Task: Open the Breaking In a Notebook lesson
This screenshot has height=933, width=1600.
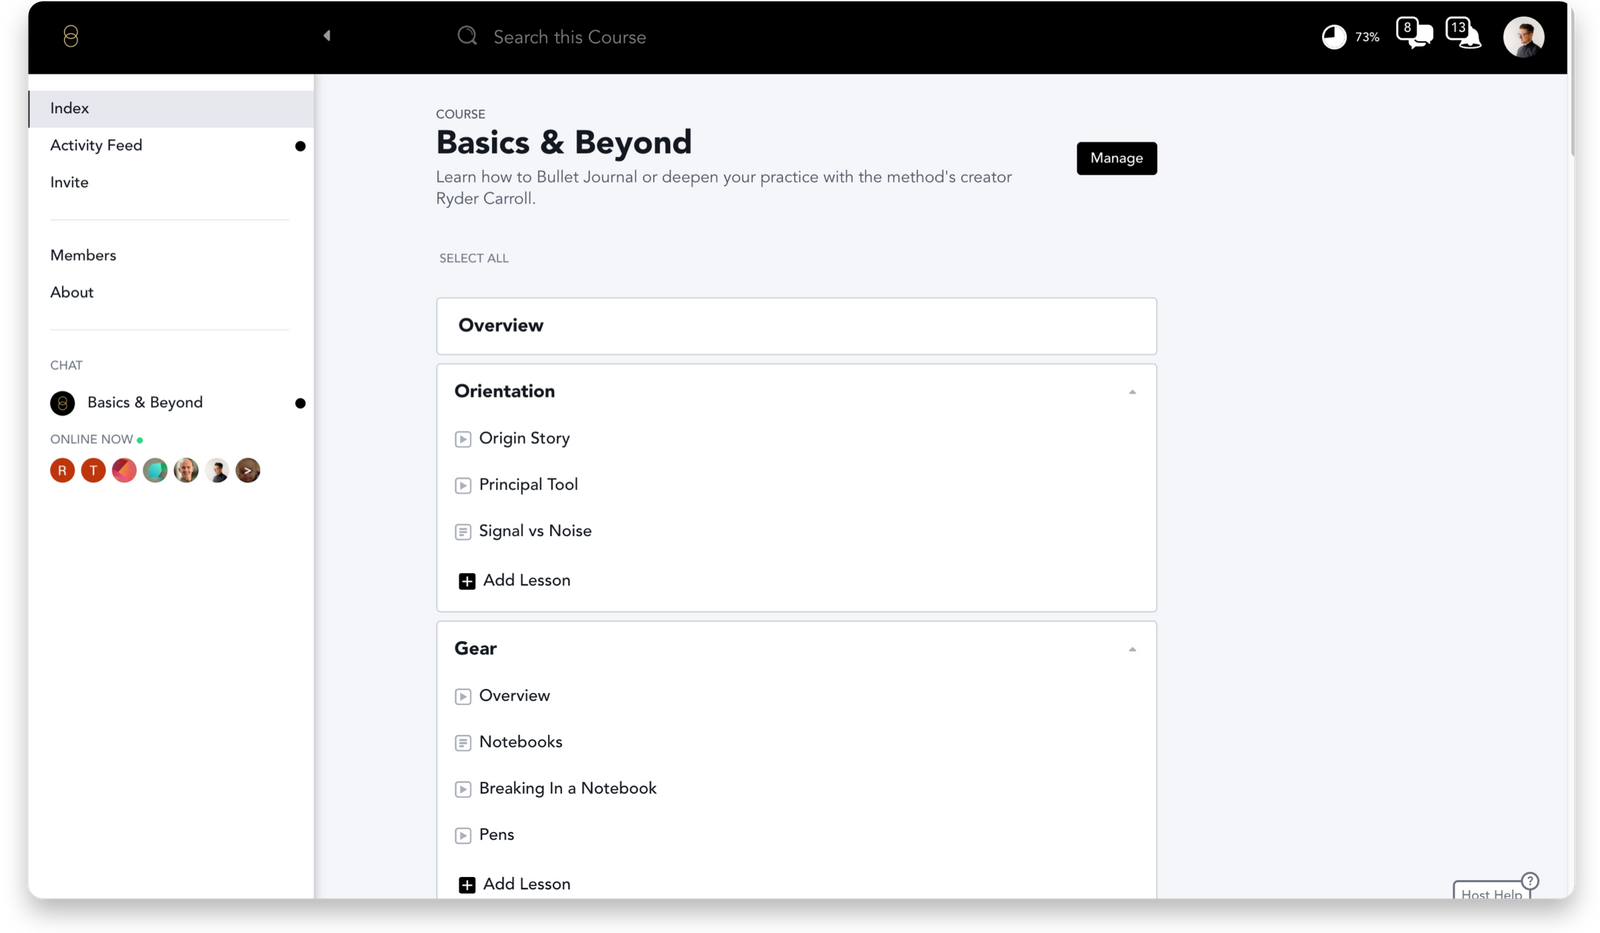Action: point(567,788)
